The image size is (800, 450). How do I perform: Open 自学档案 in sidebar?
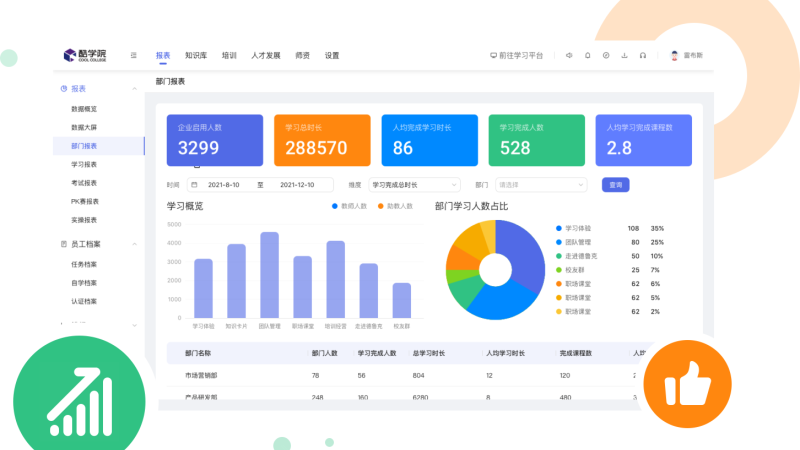pos(84,283)
